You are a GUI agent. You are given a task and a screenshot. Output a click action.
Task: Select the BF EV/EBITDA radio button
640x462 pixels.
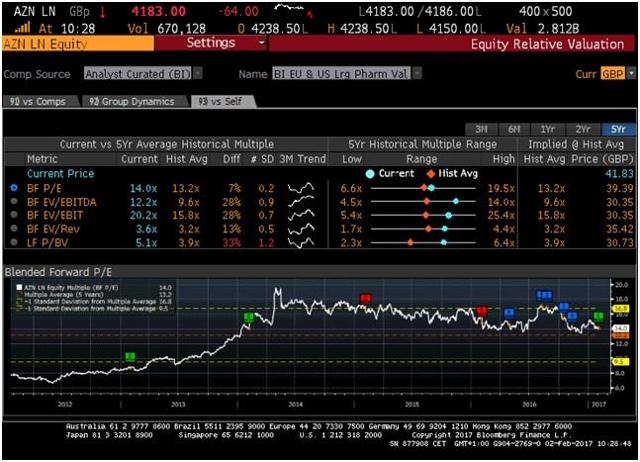click(x=14, y=201)
